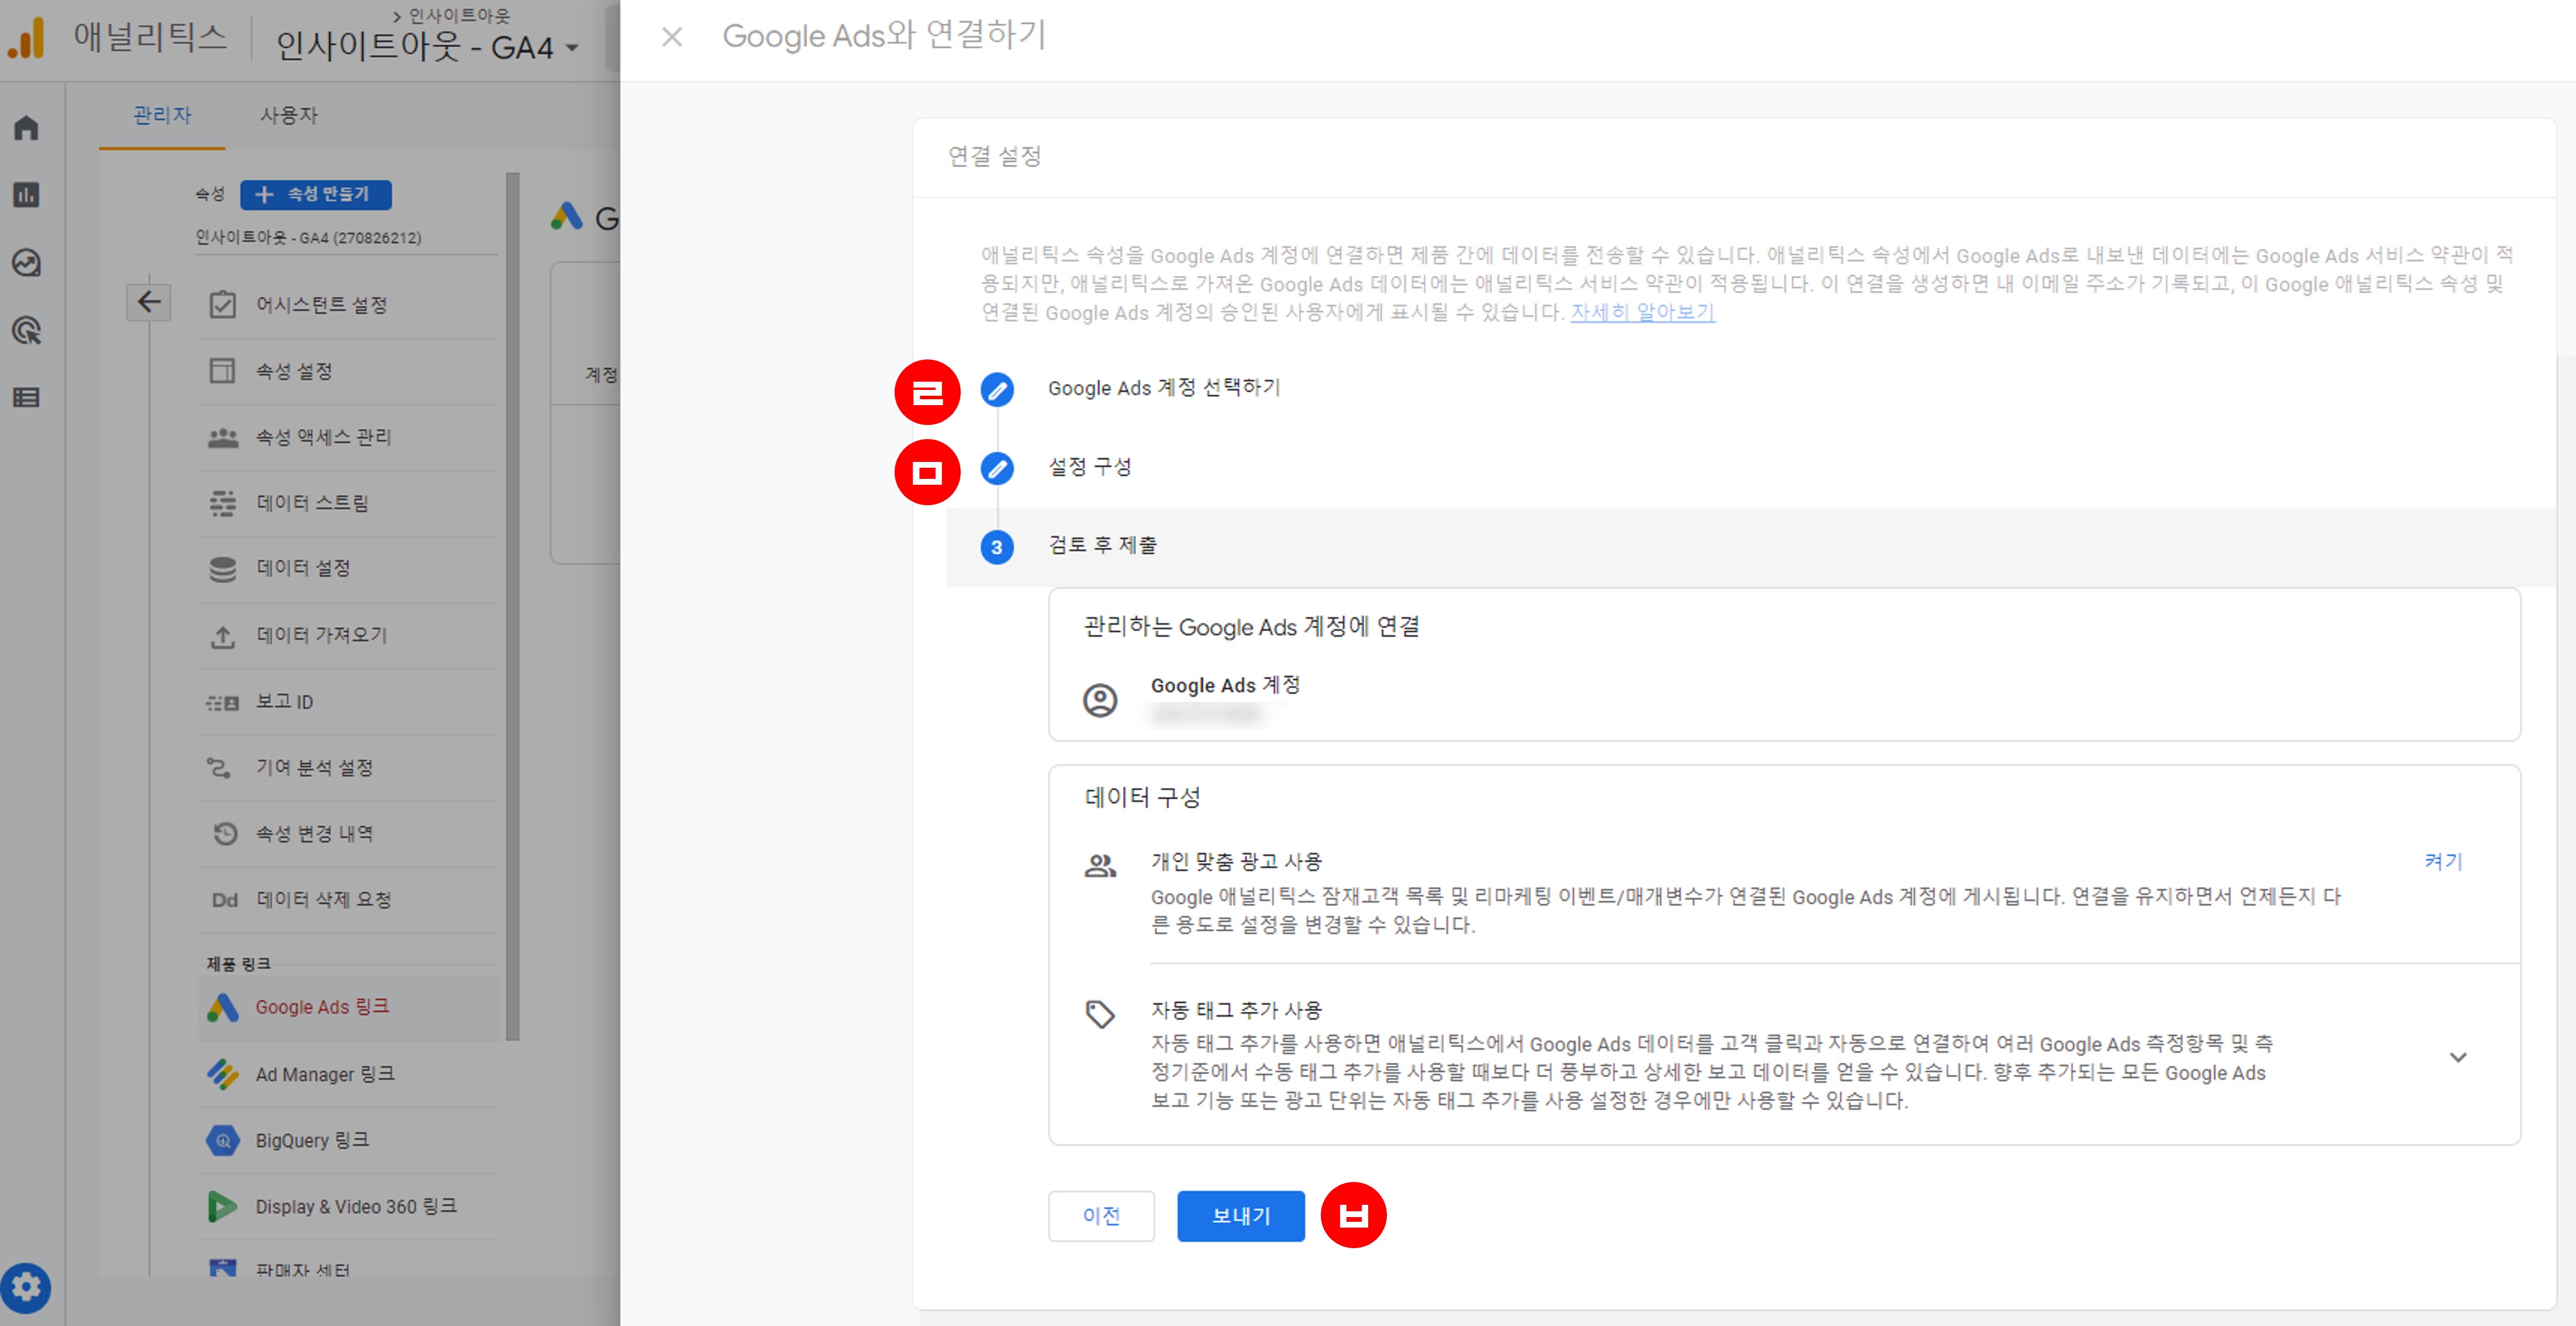Screen dimensions: 2576x1326
Task: Click the 자동 태그 추가 tag icon
Action: point(1100,1014)
